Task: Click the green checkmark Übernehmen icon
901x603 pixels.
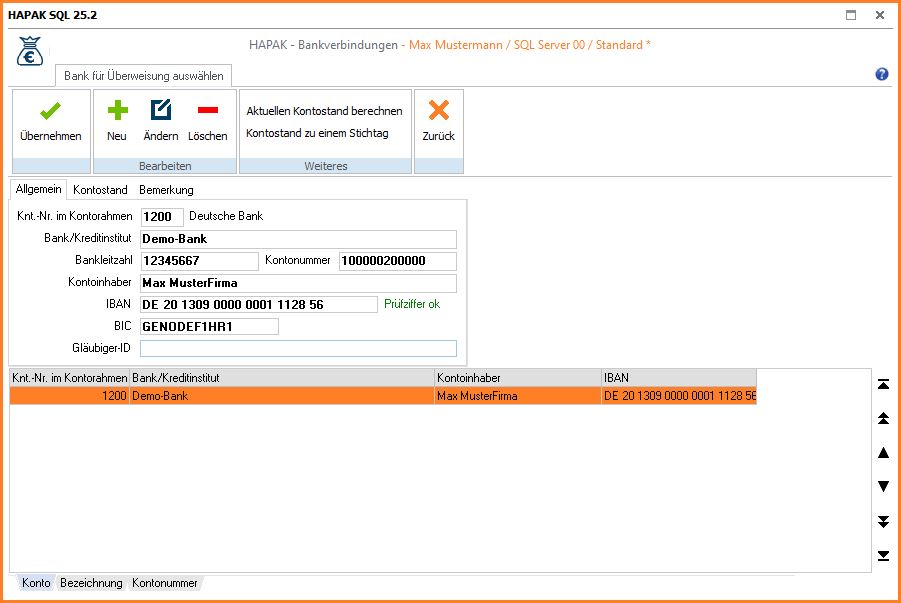Action: point(50,112)
